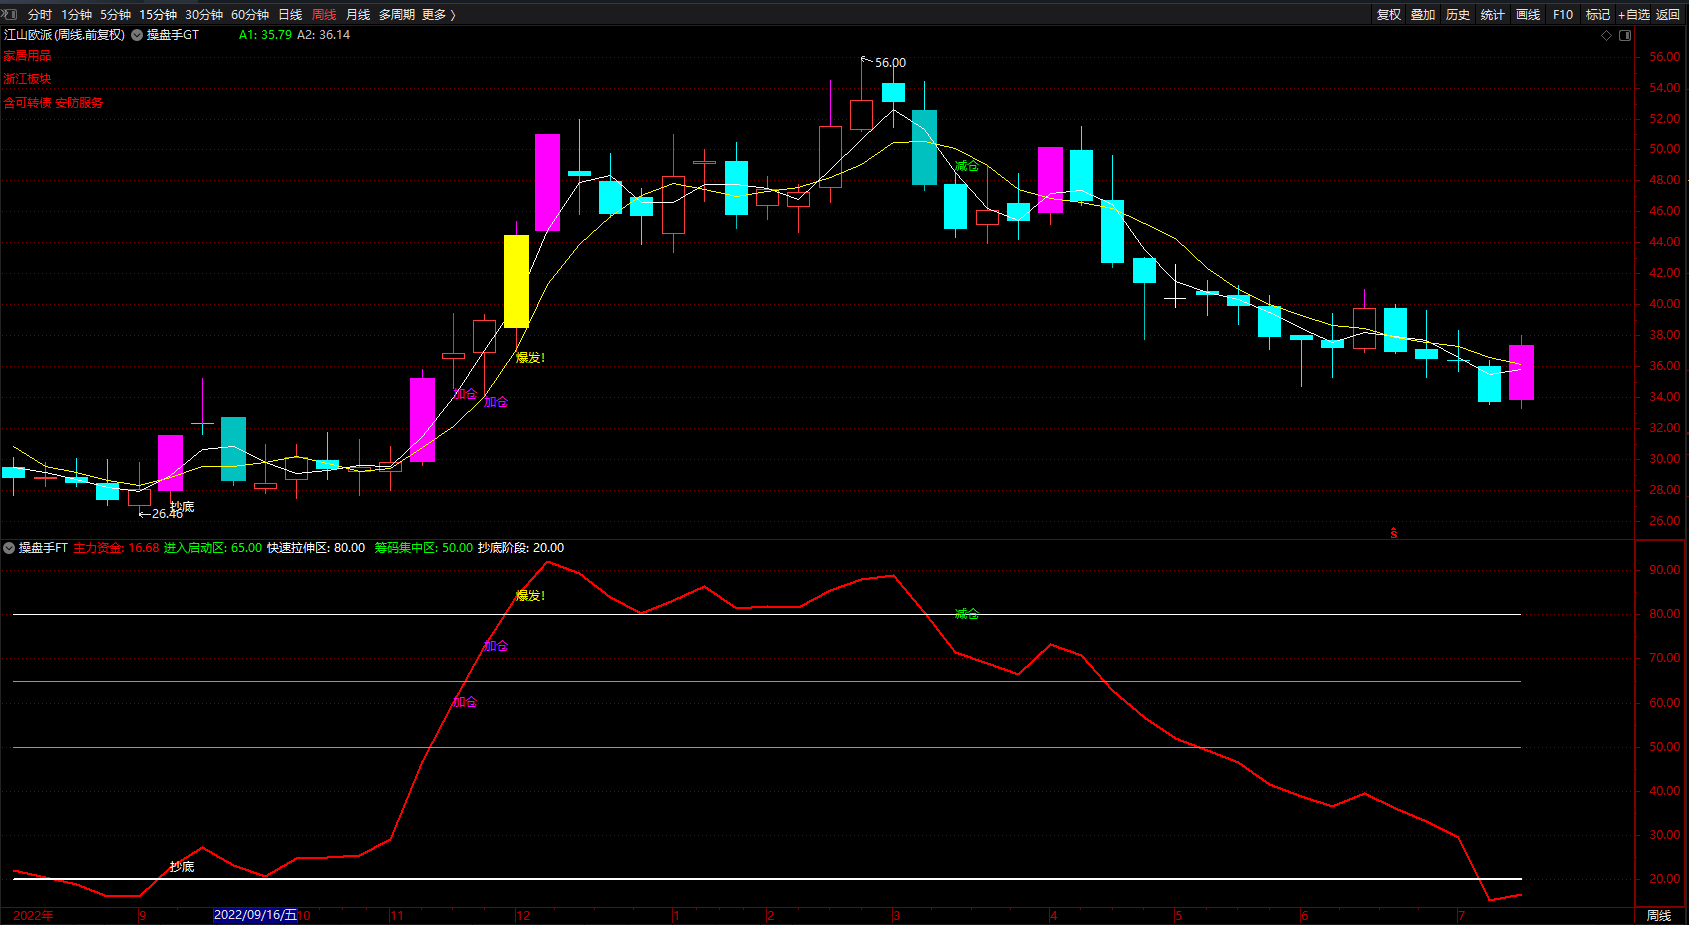Open the 操盘手GT indicator dropdown arrow

[x=137, y=35]
